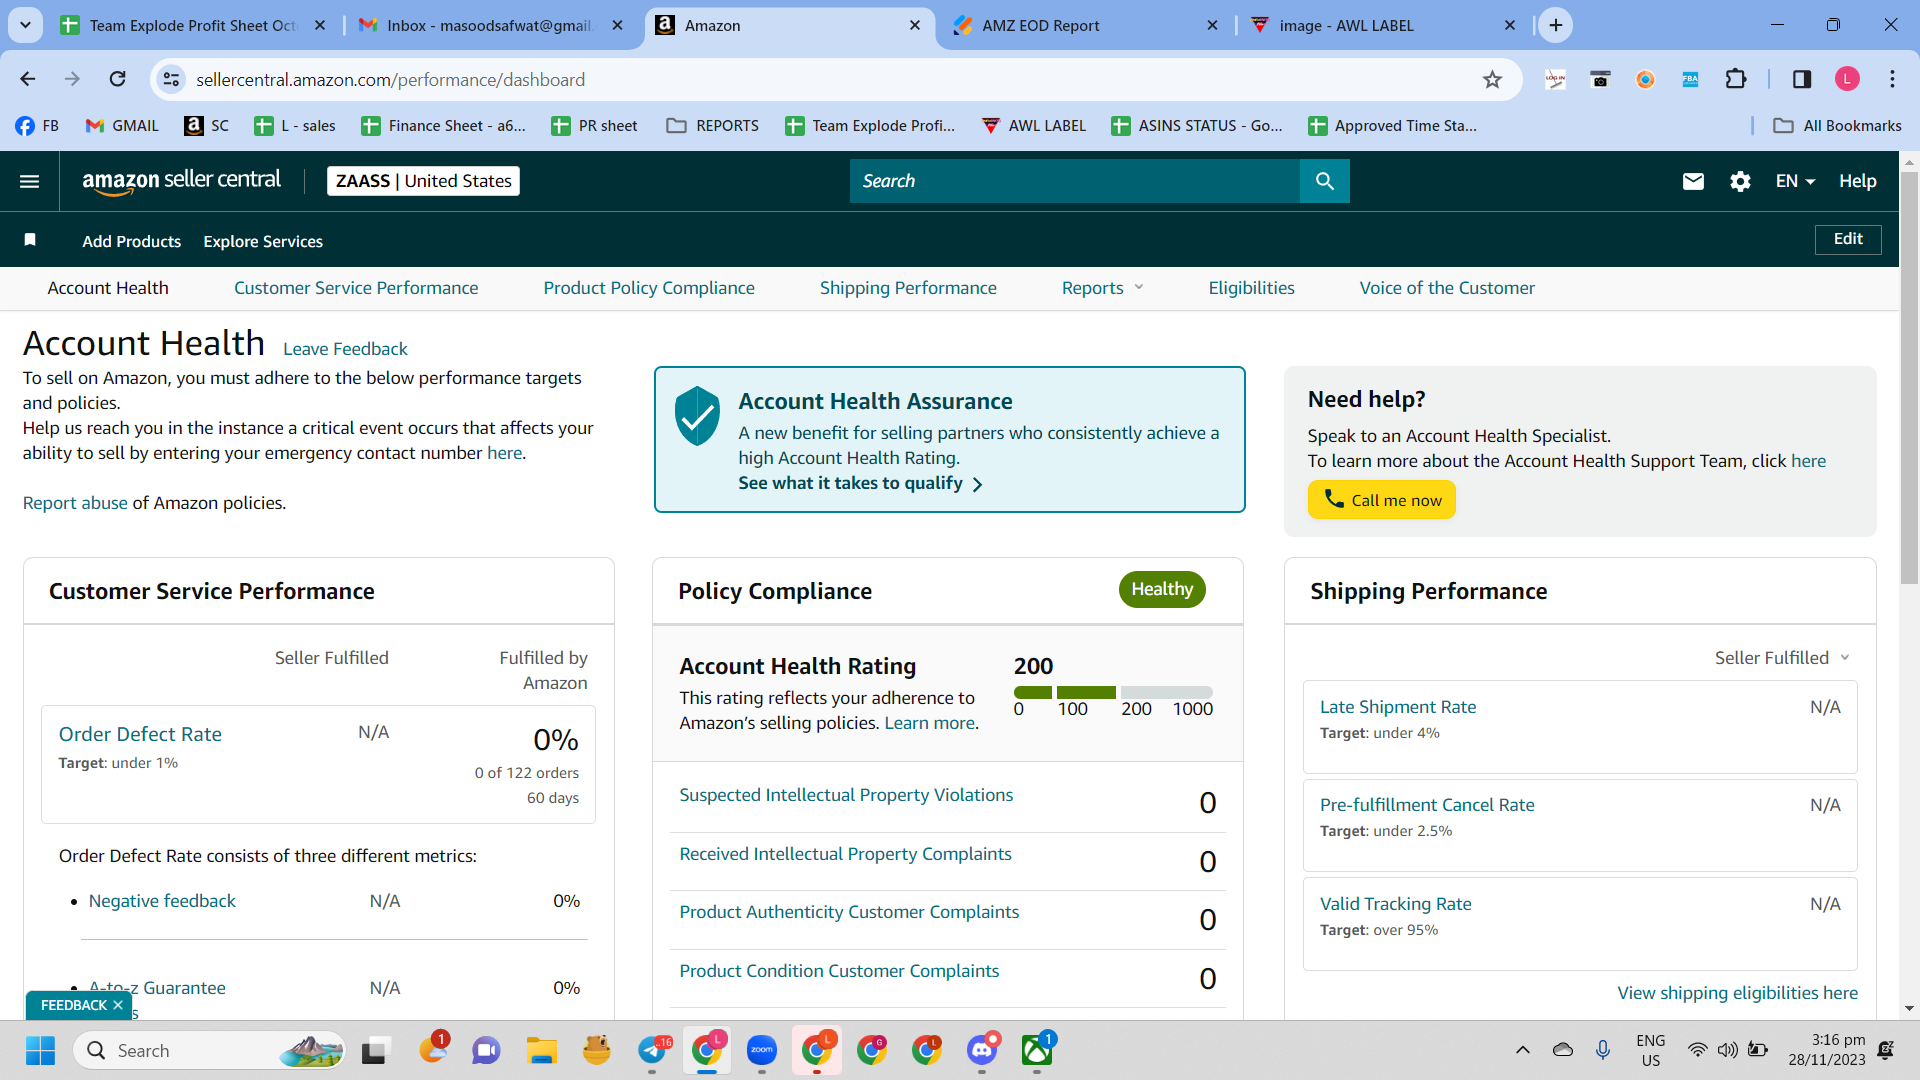Open the messages envelope icon

[x=1693, y=181]
